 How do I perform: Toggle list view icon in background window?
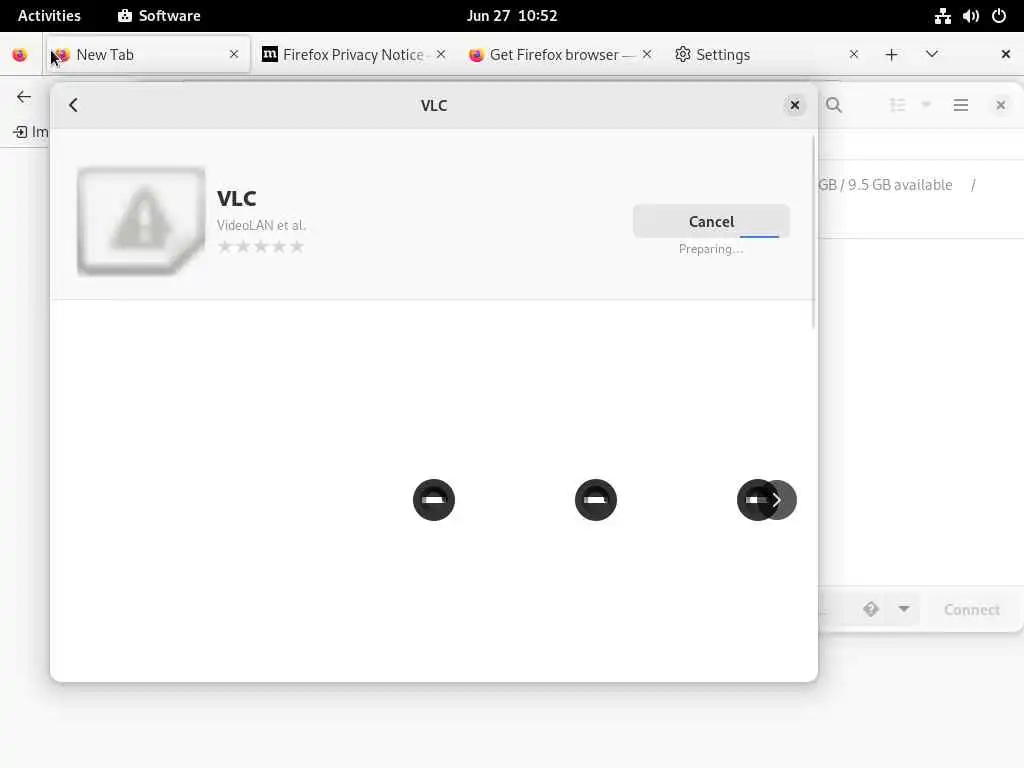[897, 105]
